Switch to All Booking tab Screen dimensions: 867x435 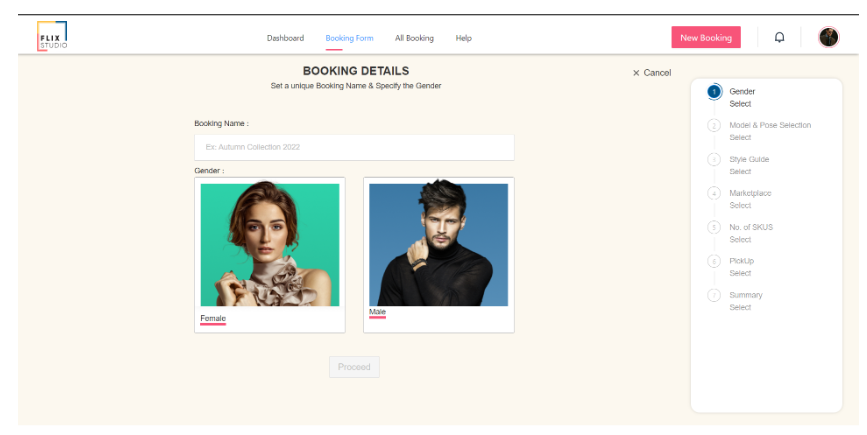coord(414,38)
